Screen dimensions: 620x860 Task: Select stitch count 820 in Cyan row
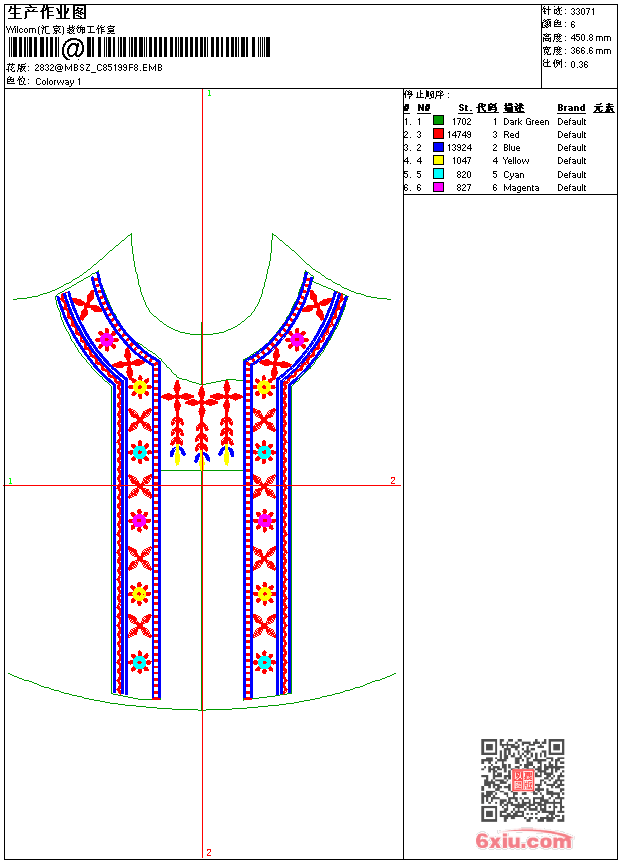tap(464, 174)
